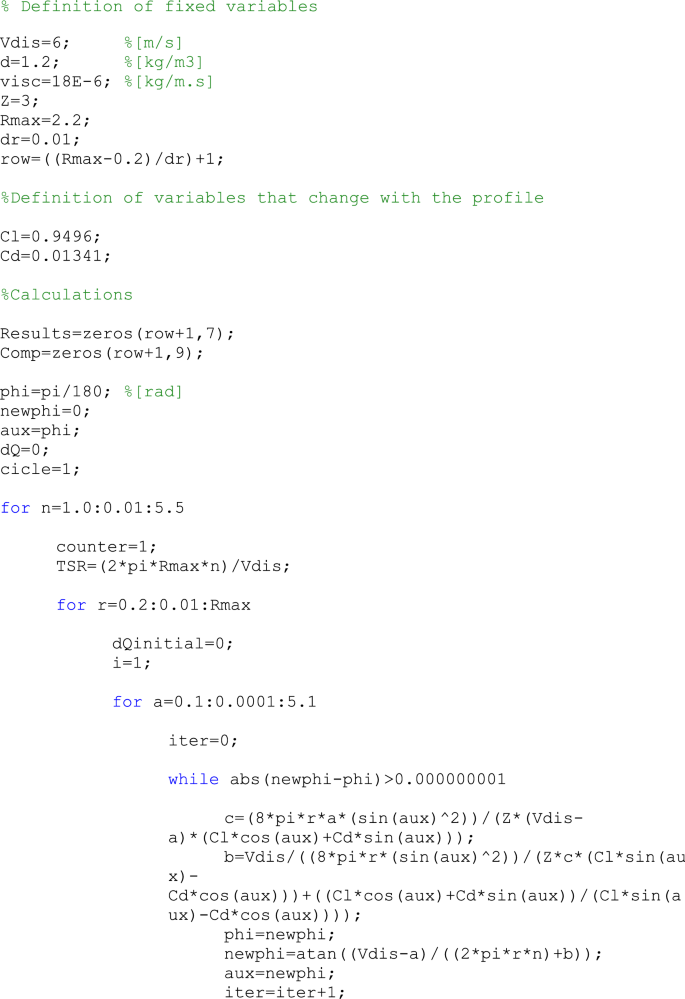Place cursor on "Cl=0.9496;"
Screen dimensions: 685x999
point(50,236)
